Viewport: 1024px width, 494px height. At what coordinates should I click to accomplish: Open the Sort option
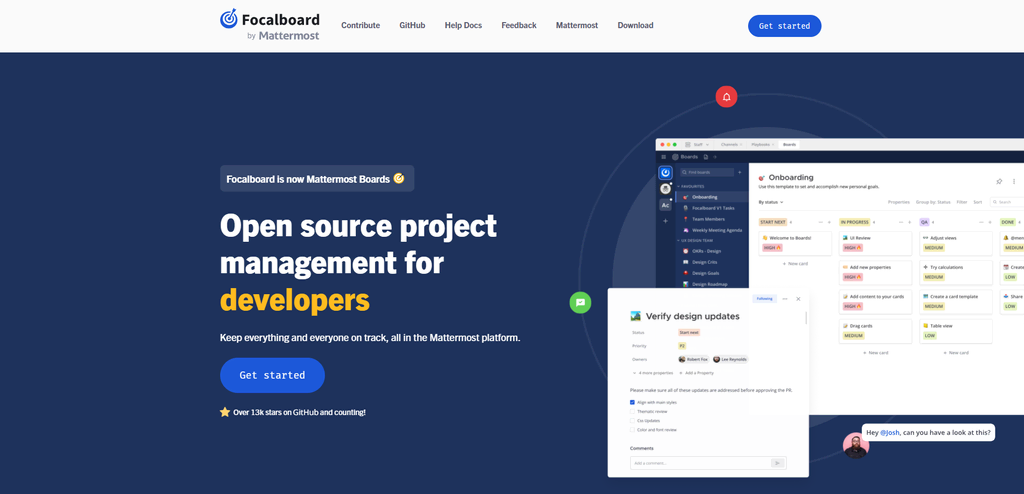point(978,202)
